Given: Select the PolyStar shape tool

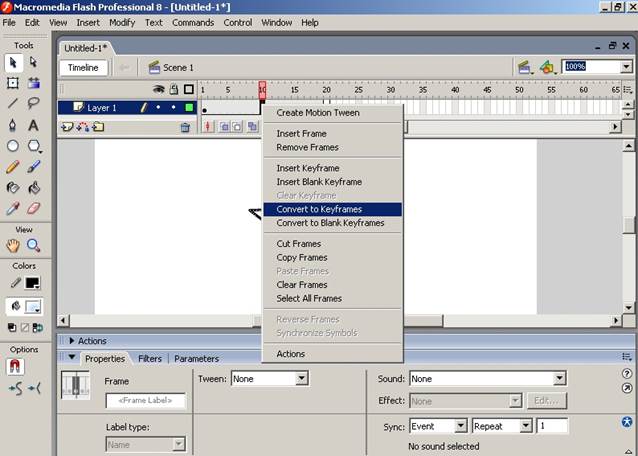Looking at the screenshot, I should point(34,146).
